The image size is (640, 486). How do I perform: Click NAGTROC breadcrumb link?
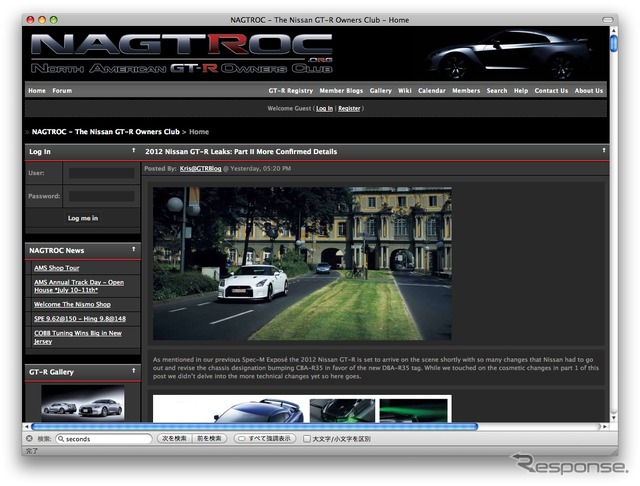tap(106, 132)
